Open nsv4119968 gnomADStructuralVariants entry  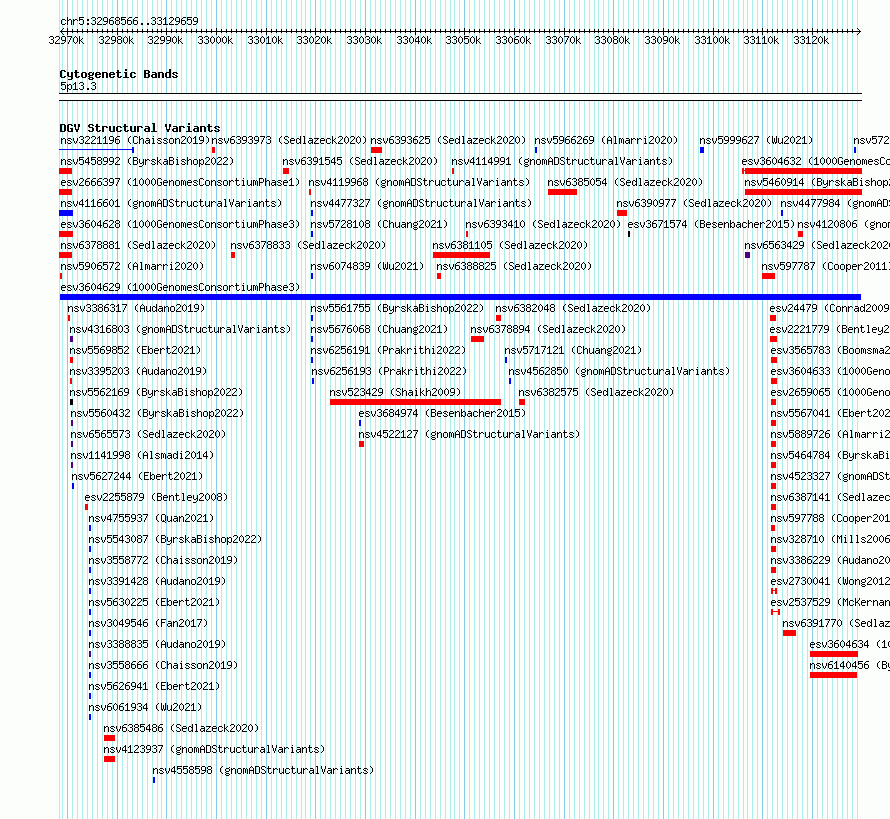[419, 182]
